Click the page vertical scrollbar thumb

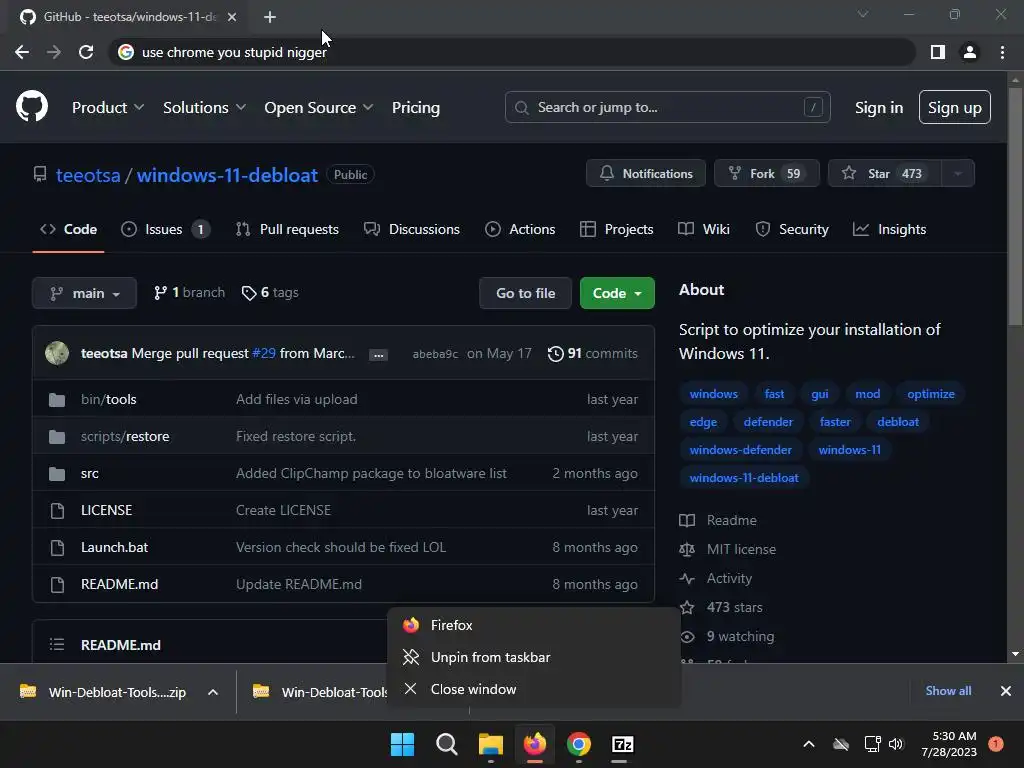[1015, 206]
